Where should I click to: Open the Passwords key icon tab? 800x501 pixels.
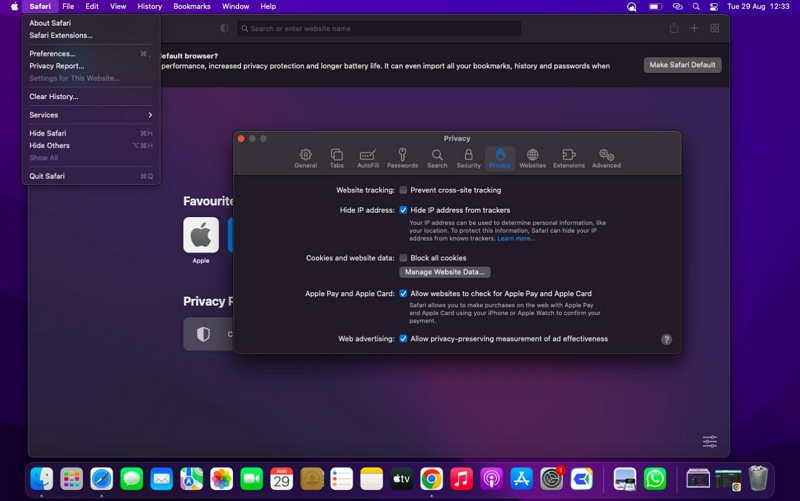click(x=402, y=159)
